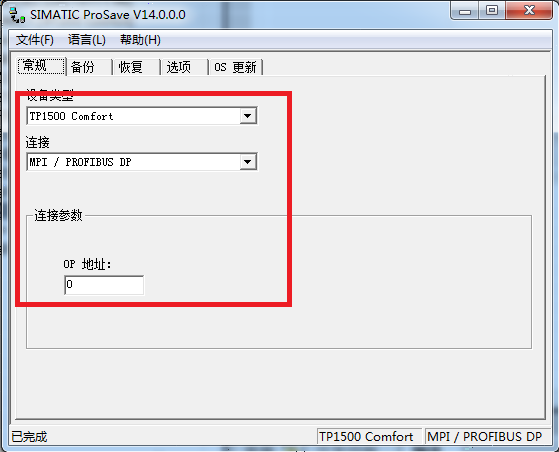Minimize the ProSave window
This screenshot has height=452, width=559.
point(465,11)
